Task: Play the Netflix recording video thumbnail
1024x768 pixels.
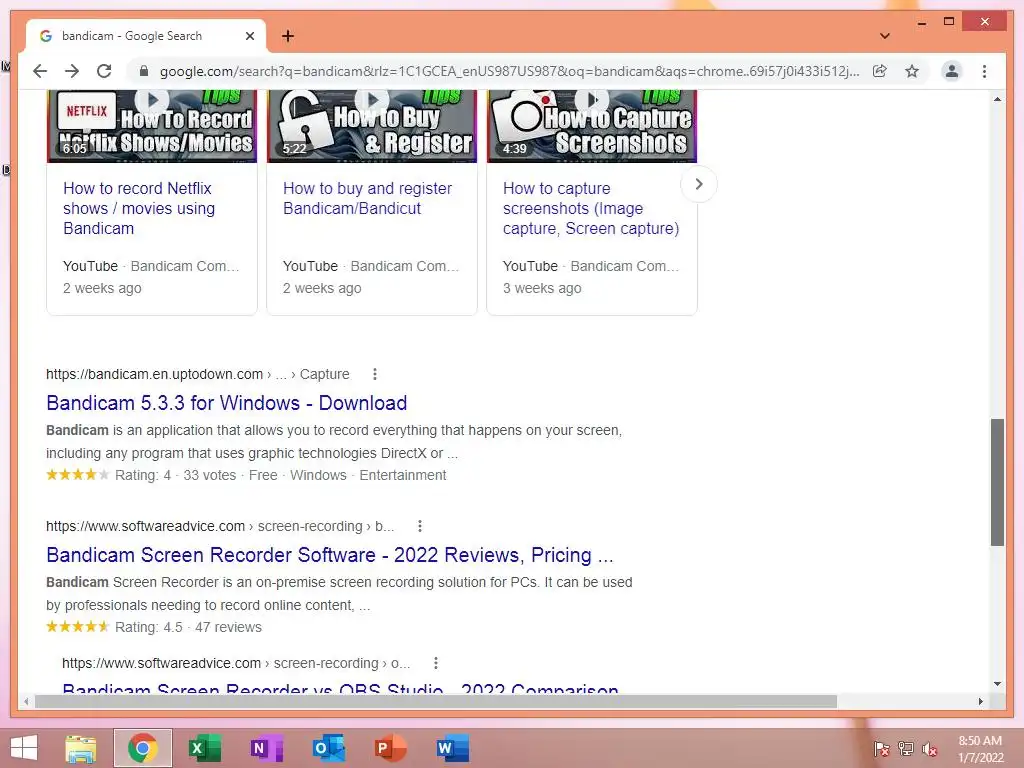Action: click(152, 126)
